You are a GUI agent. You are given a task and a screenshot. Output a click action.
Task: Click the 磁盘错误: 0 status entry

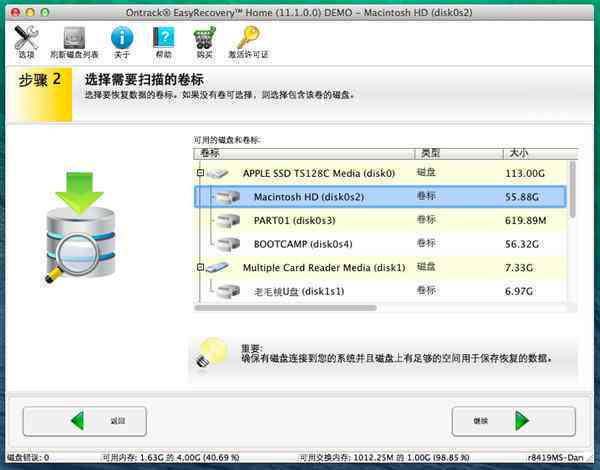point(28,457)
